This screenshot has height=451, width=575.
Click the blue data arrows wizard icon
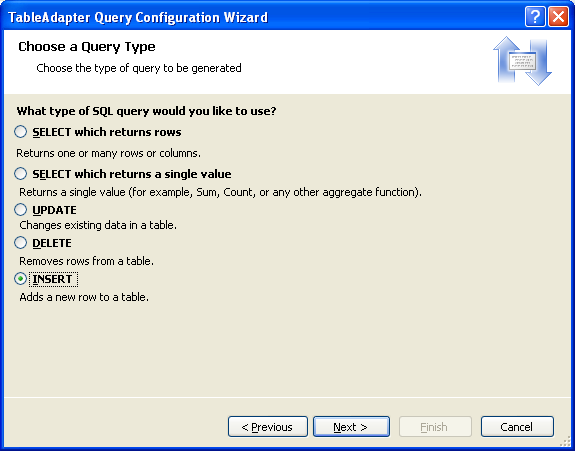pyautogui.click(x=522, y=61)
